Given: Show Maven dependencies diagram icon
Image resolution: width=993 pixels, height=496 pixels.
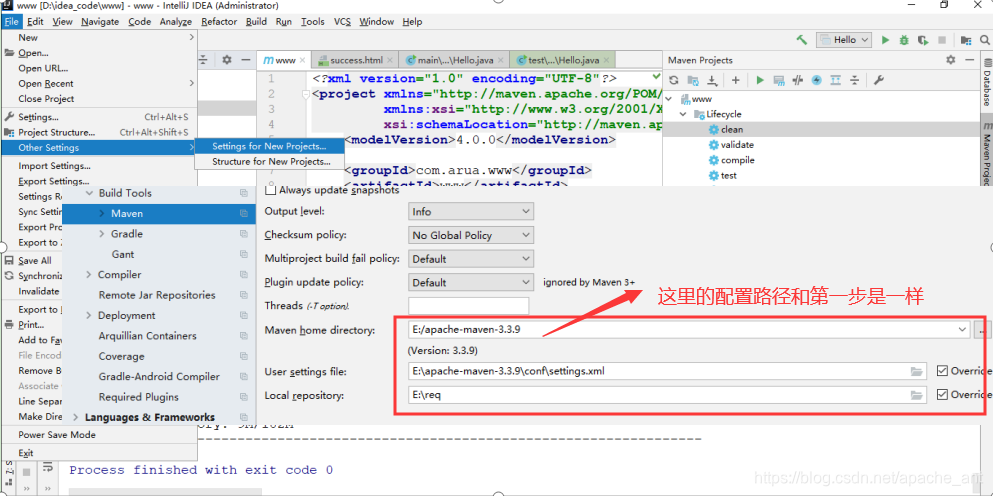Looking at the screenshot, I should [x=835, y=80].
